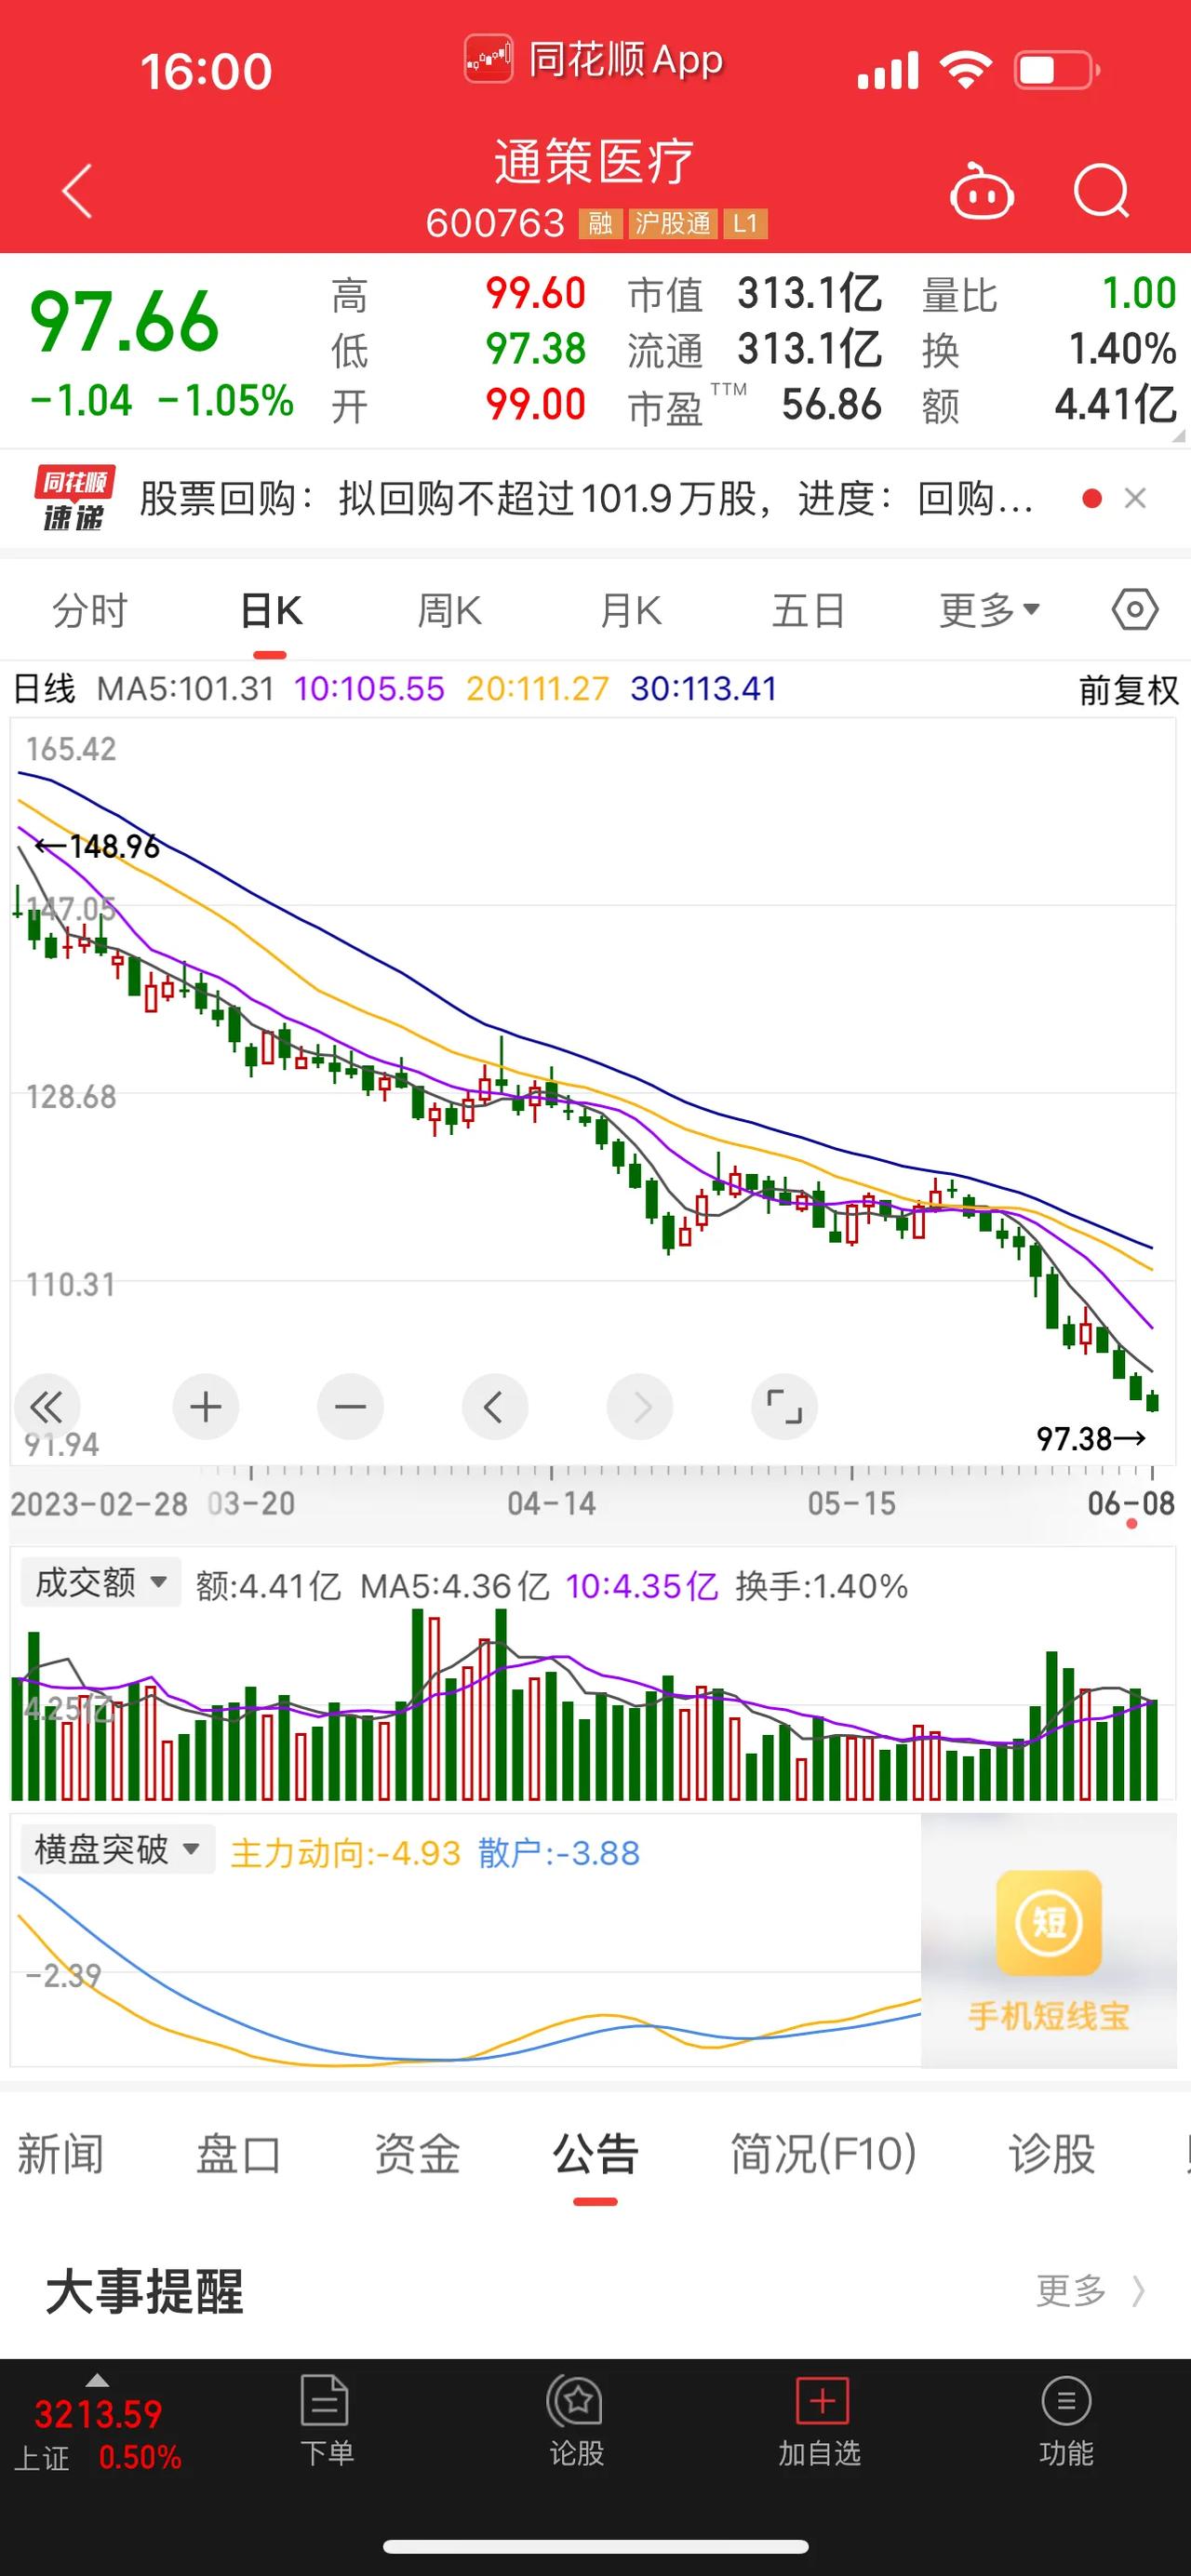Image resolution: width=1191 pixels, height=2576 pixels.
Task: Switch to 月K chart tab
Action: [x=631, y=610]
